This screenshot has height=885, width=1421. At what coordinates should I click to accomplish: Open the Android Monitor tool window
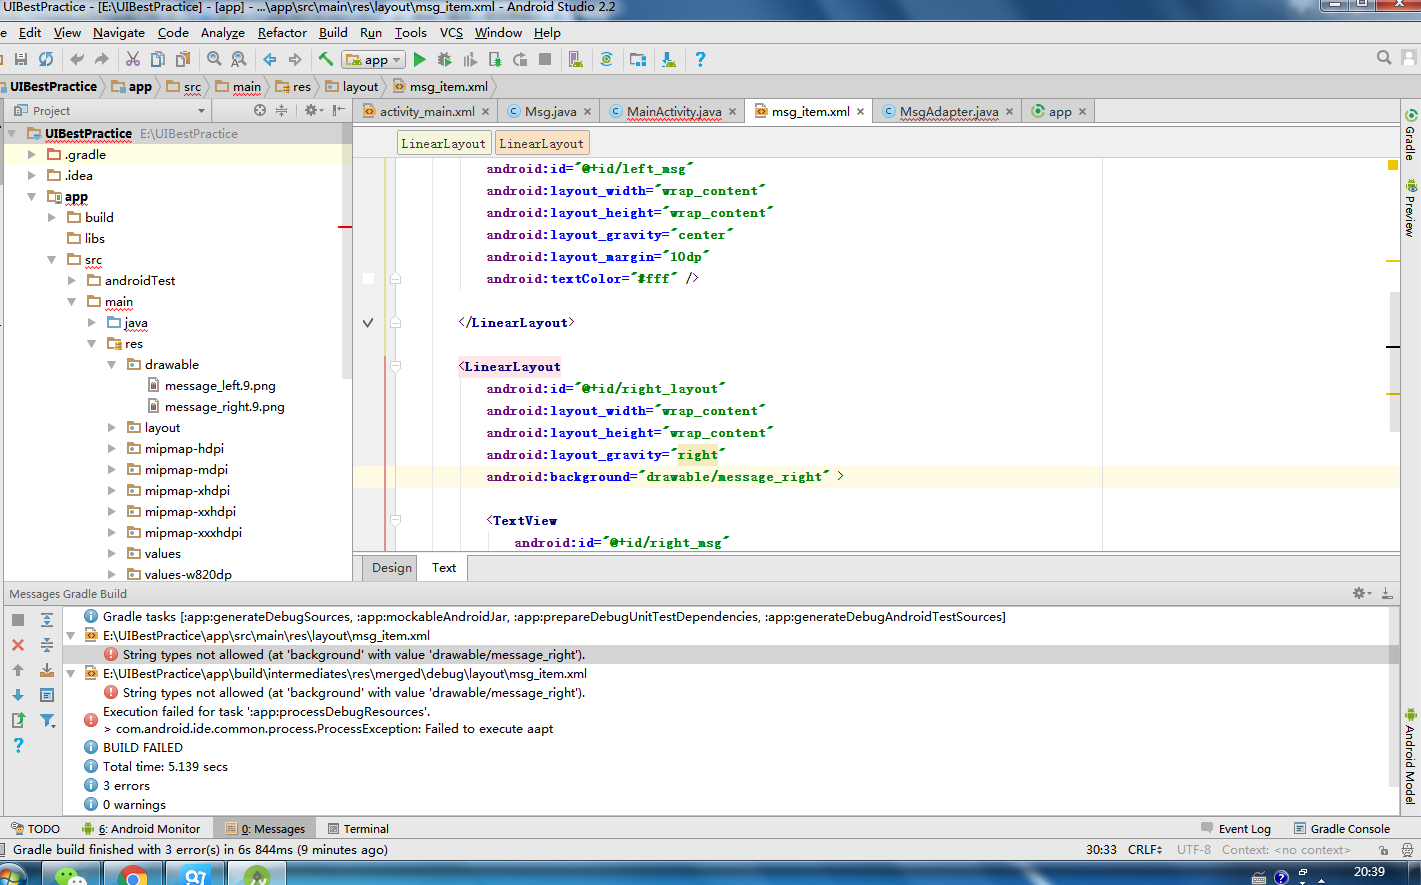(x=141, y=829)
